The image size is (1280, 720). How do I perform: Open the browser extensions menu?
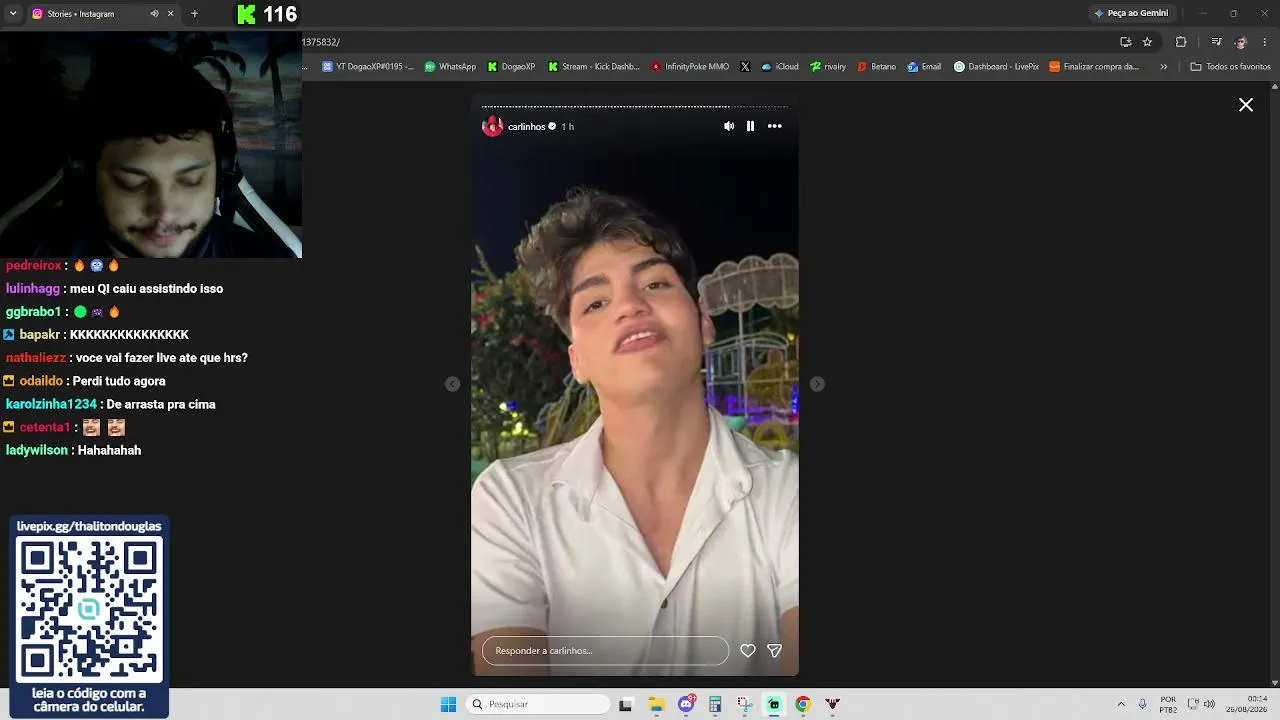[x=1181, y=42]
